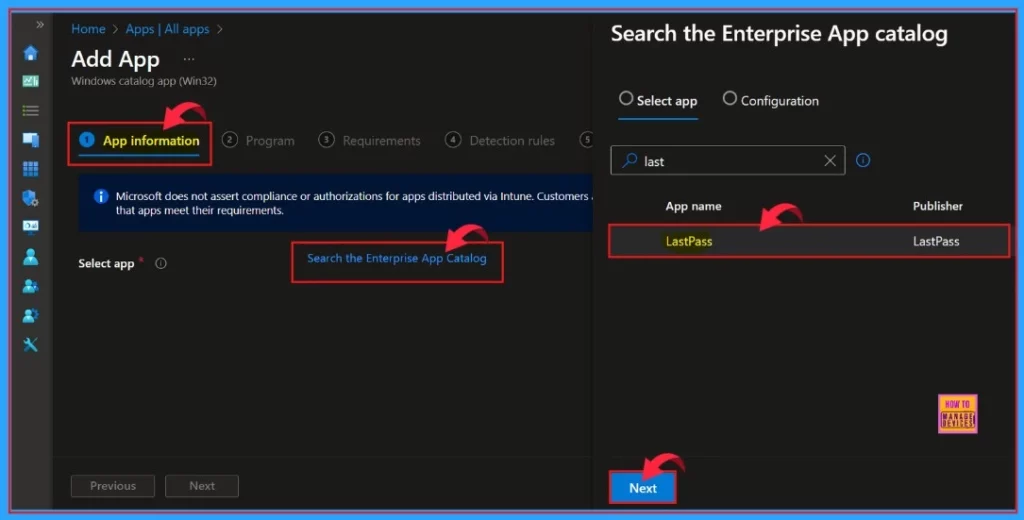The height and width of the screenshot is (520, 1024).
Task: Open Endpoint security shield icon
Action: click(x=30, y=197)
